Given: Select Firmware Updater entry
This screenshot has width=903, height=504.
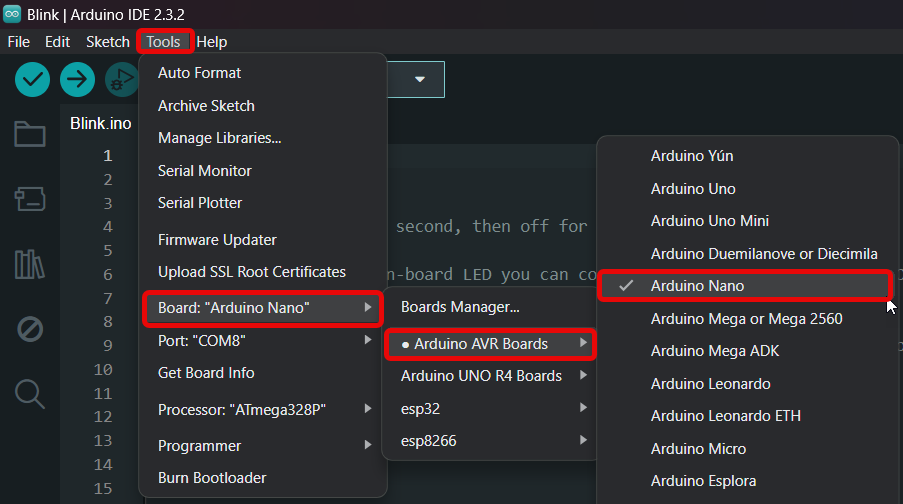Looking at the screenshot, I should 263,240.
